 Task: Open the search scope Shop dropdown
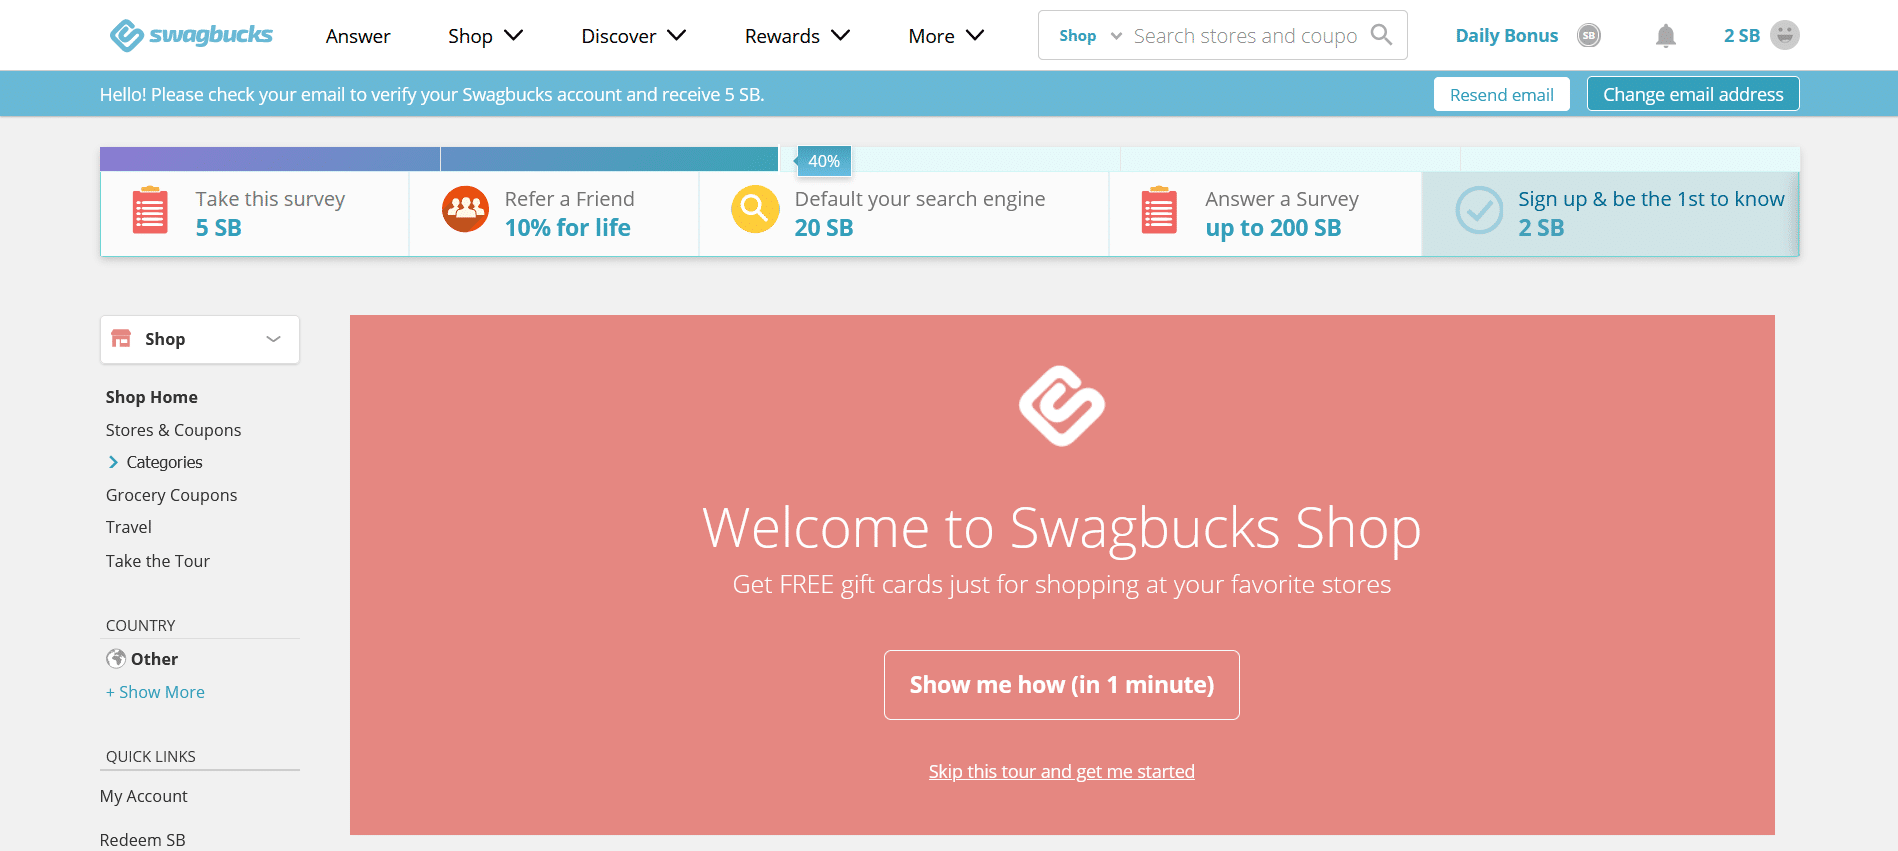coord(1090,36)
